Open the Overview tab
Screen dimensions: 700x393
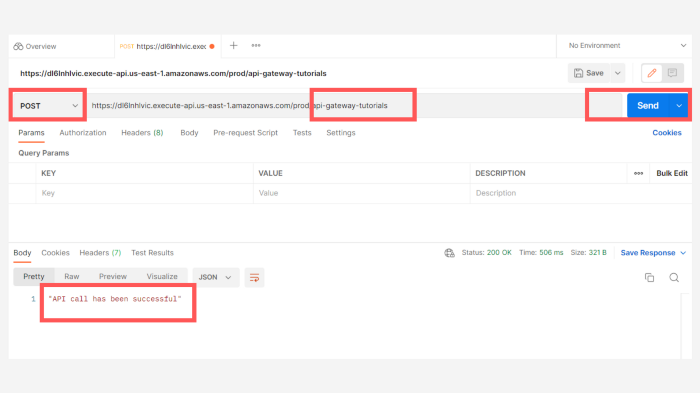[35, 46]
